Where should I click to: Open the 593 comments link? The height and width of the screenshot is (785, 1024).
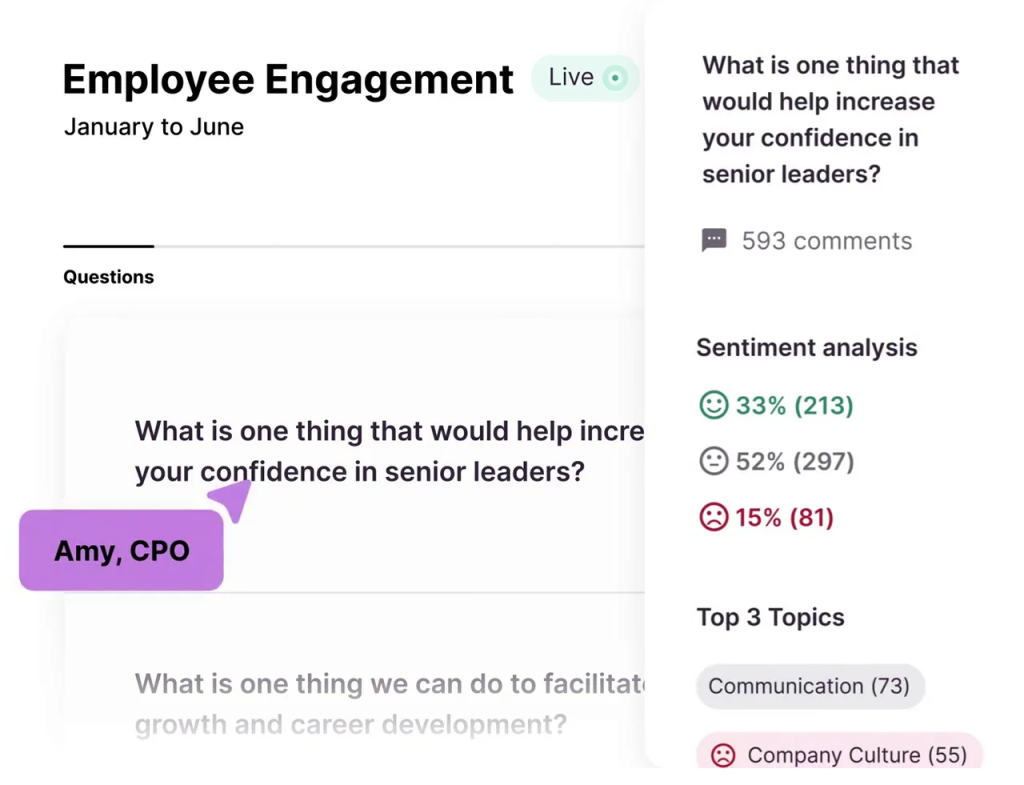[826, 241]
